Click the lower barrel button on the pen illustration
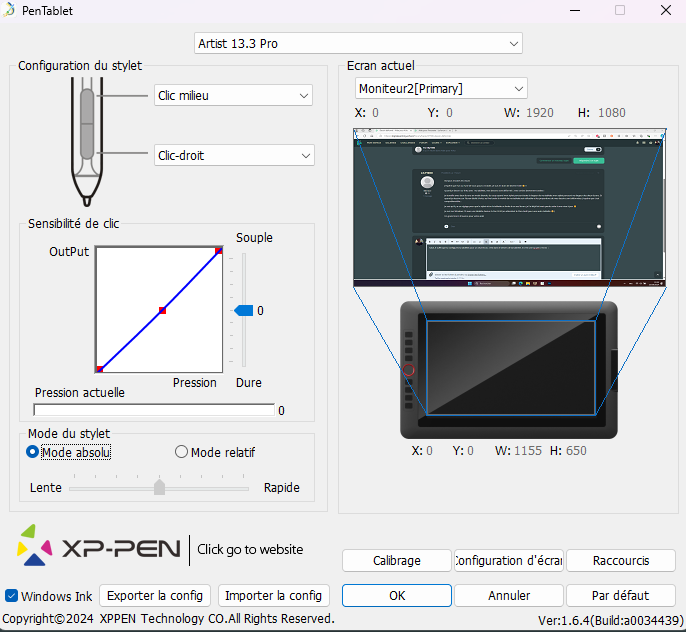Image resolution: width=686 pixels, height=632 pixels. 87,142
